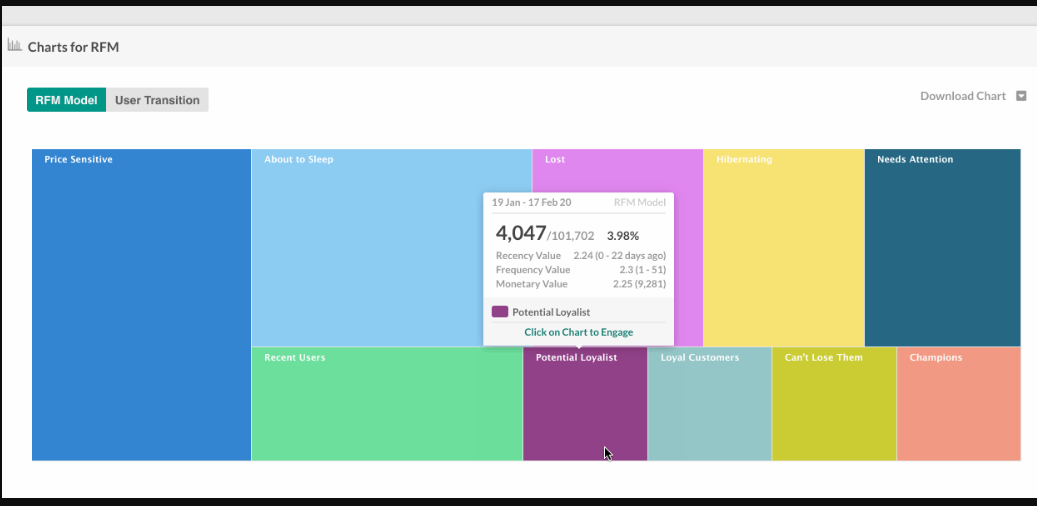The image size is (1037, 506).
Task: Click the RFM Model label in tooltip
Action: [639, 203]
